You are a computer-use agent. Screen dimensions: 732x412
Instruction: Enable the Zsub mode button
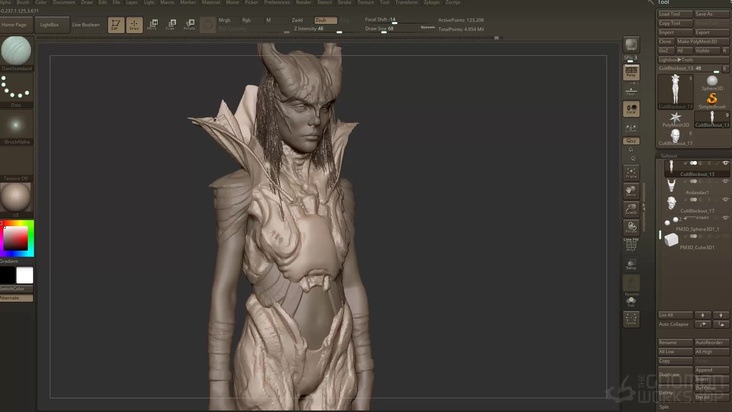[325, 20]
